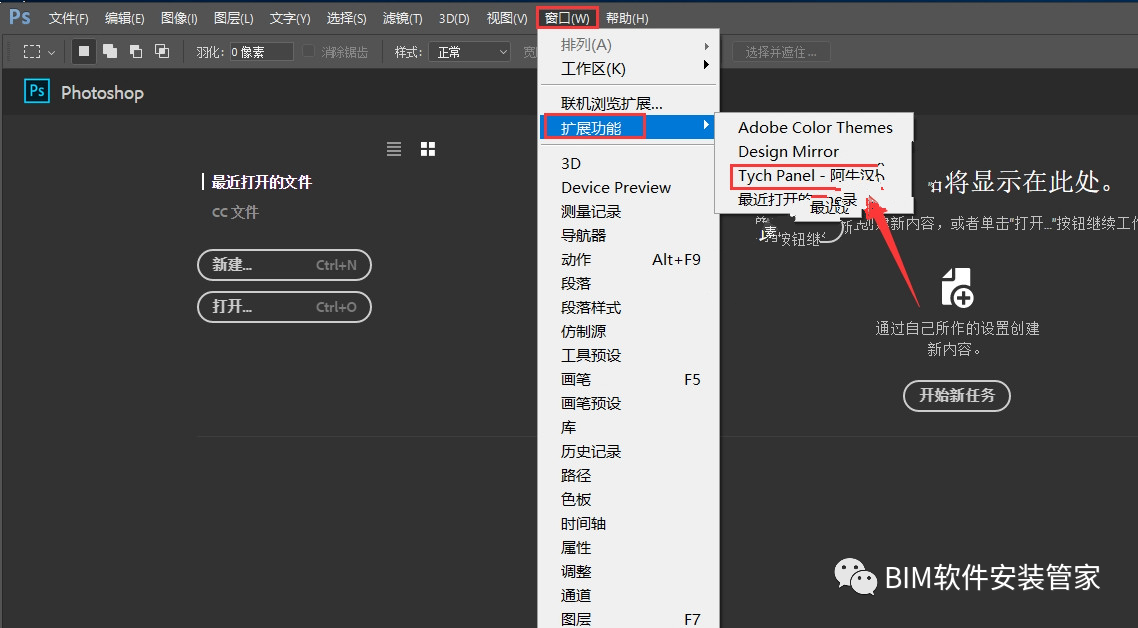Image resolution: width=1138 pixels, height=628 pixels.
Task: Toggle the 3D panel in the Window menu
Action: [629, 163]
